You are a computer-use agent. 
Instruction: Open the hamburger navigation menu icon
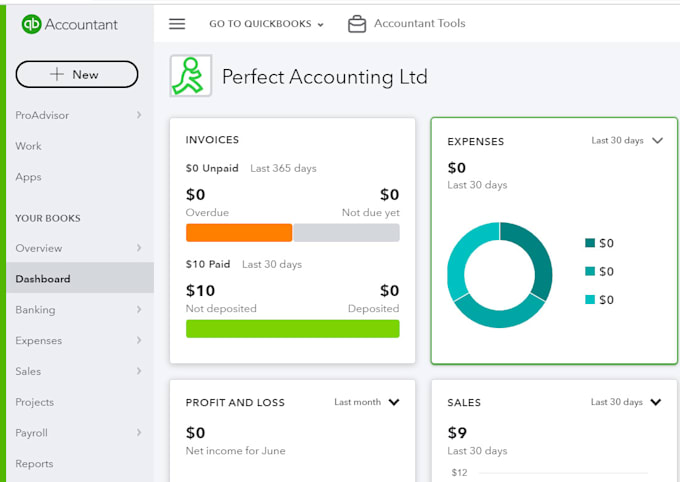point(177,24)
